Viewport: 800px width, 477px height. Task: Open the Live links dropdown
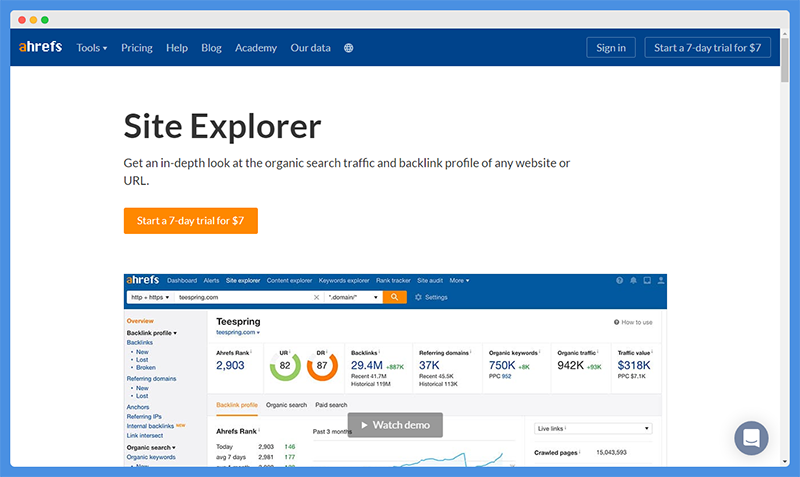tap(593, 429)
